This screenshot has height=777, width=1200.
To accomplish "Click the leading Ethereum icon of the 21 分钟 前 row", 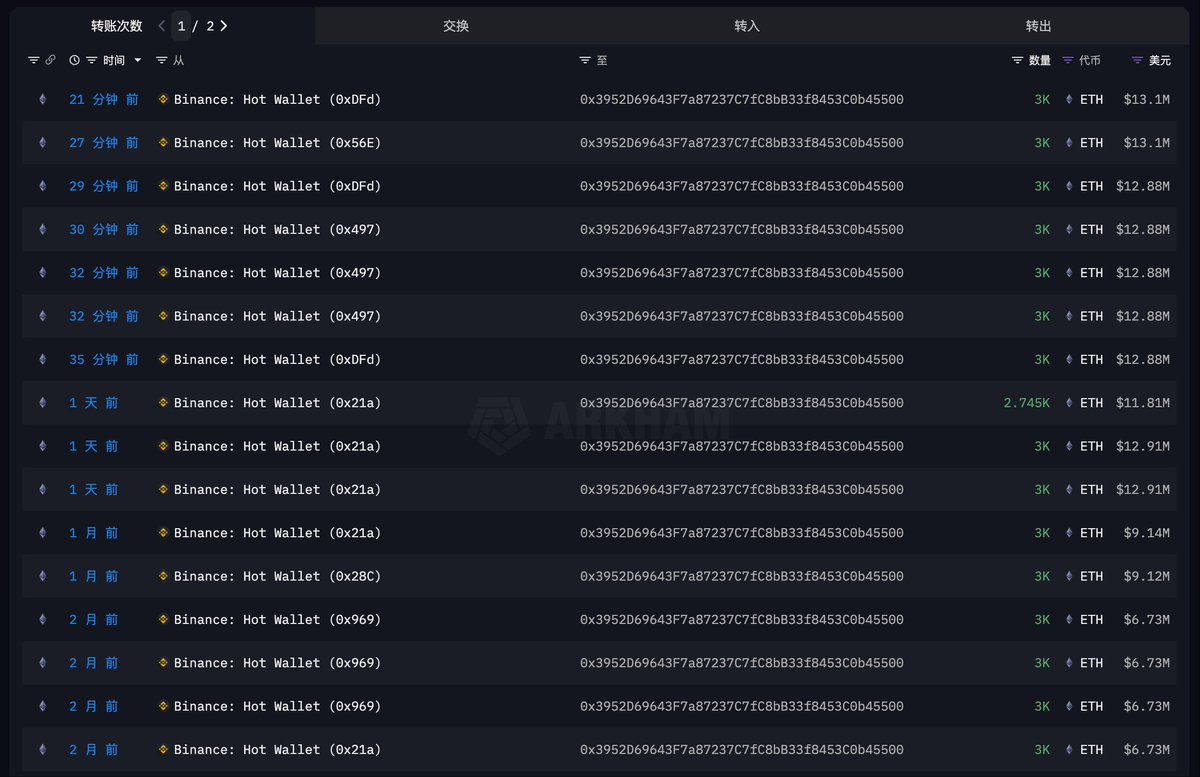I will (42, 100).
